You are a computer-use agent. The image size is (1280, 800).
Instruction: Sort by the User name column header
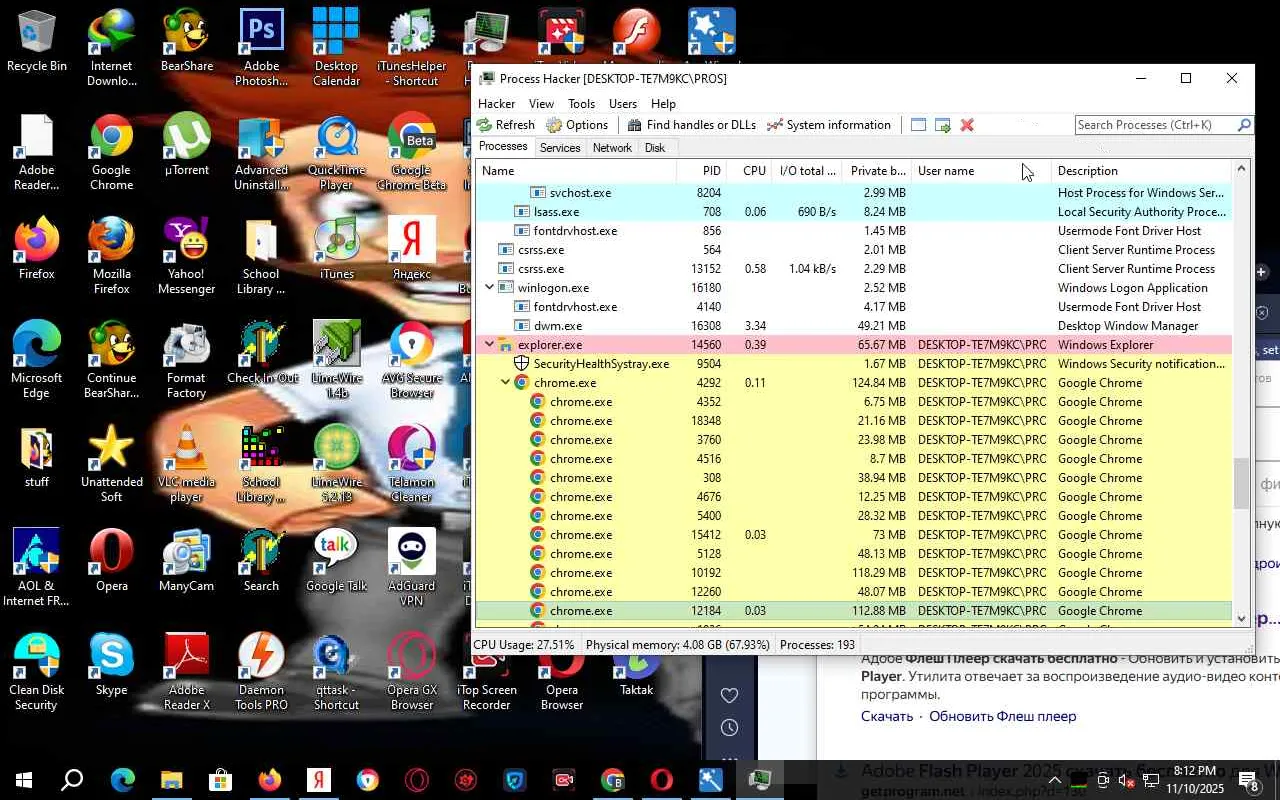981,171
